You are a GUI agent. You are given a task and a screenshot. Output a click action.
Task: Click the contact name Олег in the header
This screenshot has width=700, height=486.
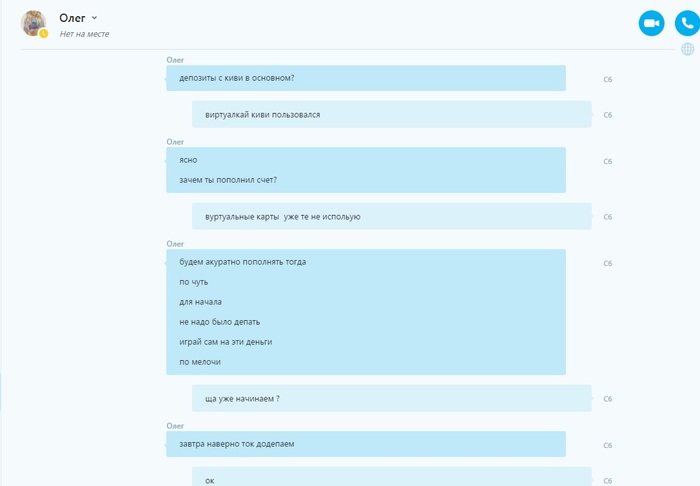click(72, 18)
